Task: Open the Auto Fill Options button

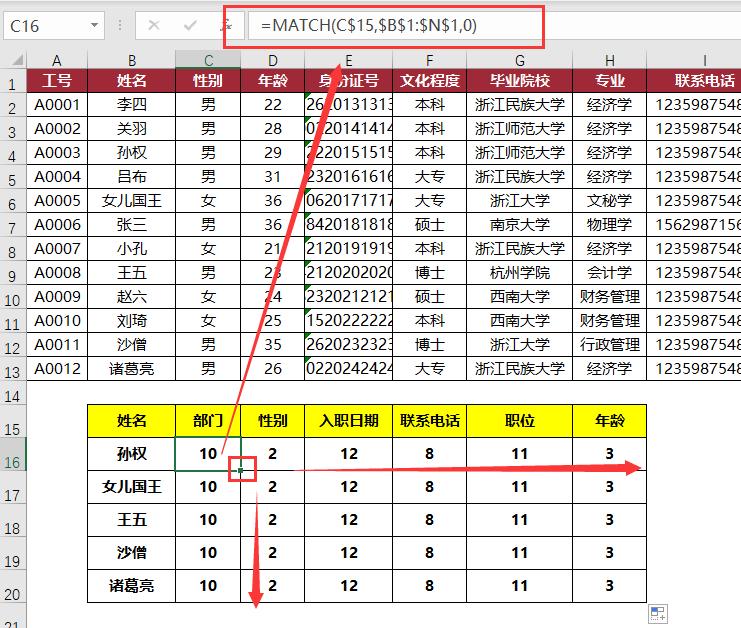Action: [x=657, y=614]
